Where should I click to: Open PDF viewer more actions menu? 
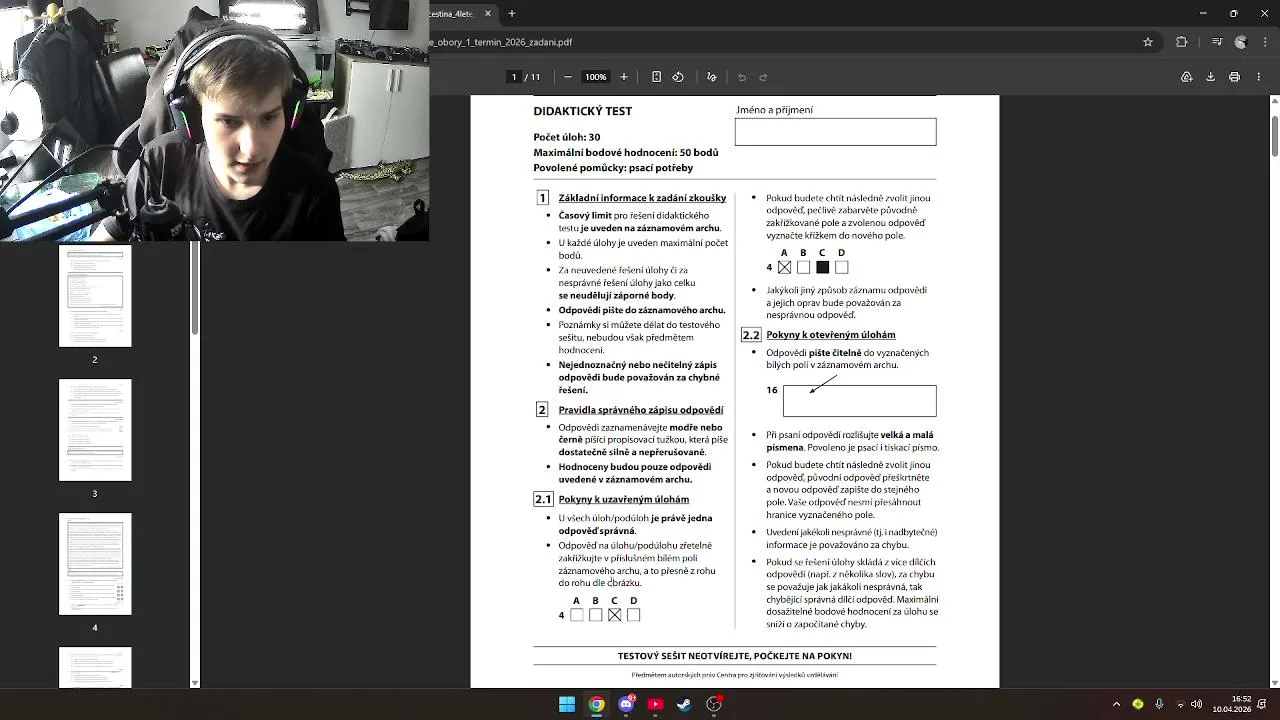click(1258, 77)
